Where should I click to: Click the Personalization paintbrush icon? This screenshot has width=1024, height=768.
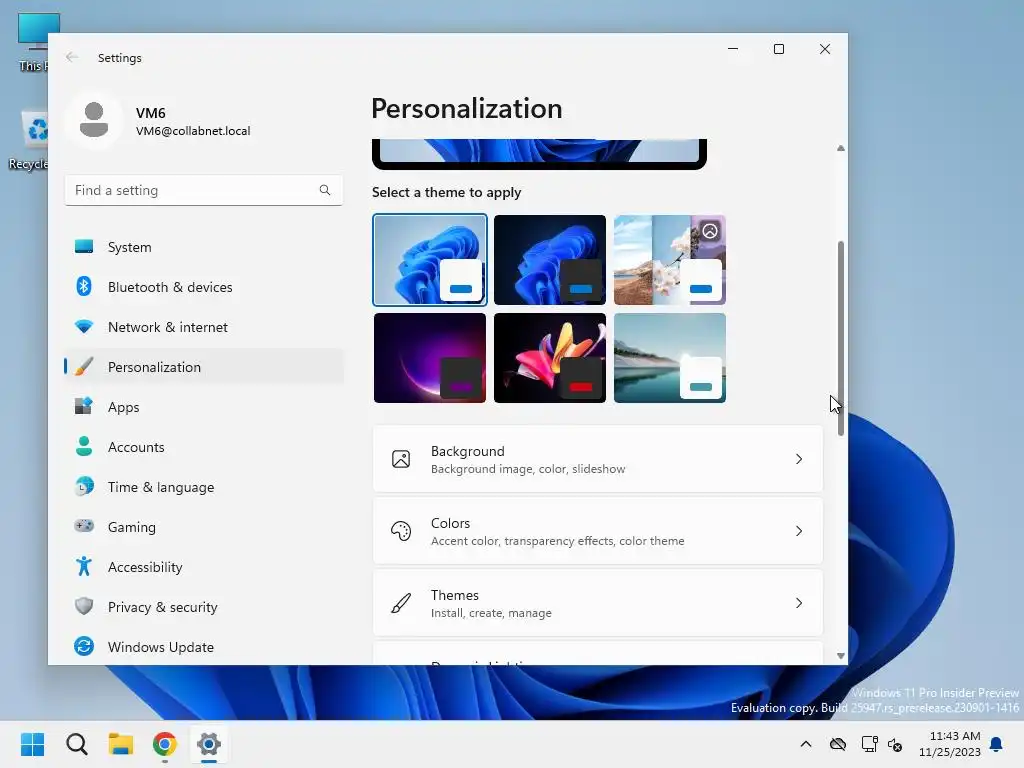[x=84, y=366]
